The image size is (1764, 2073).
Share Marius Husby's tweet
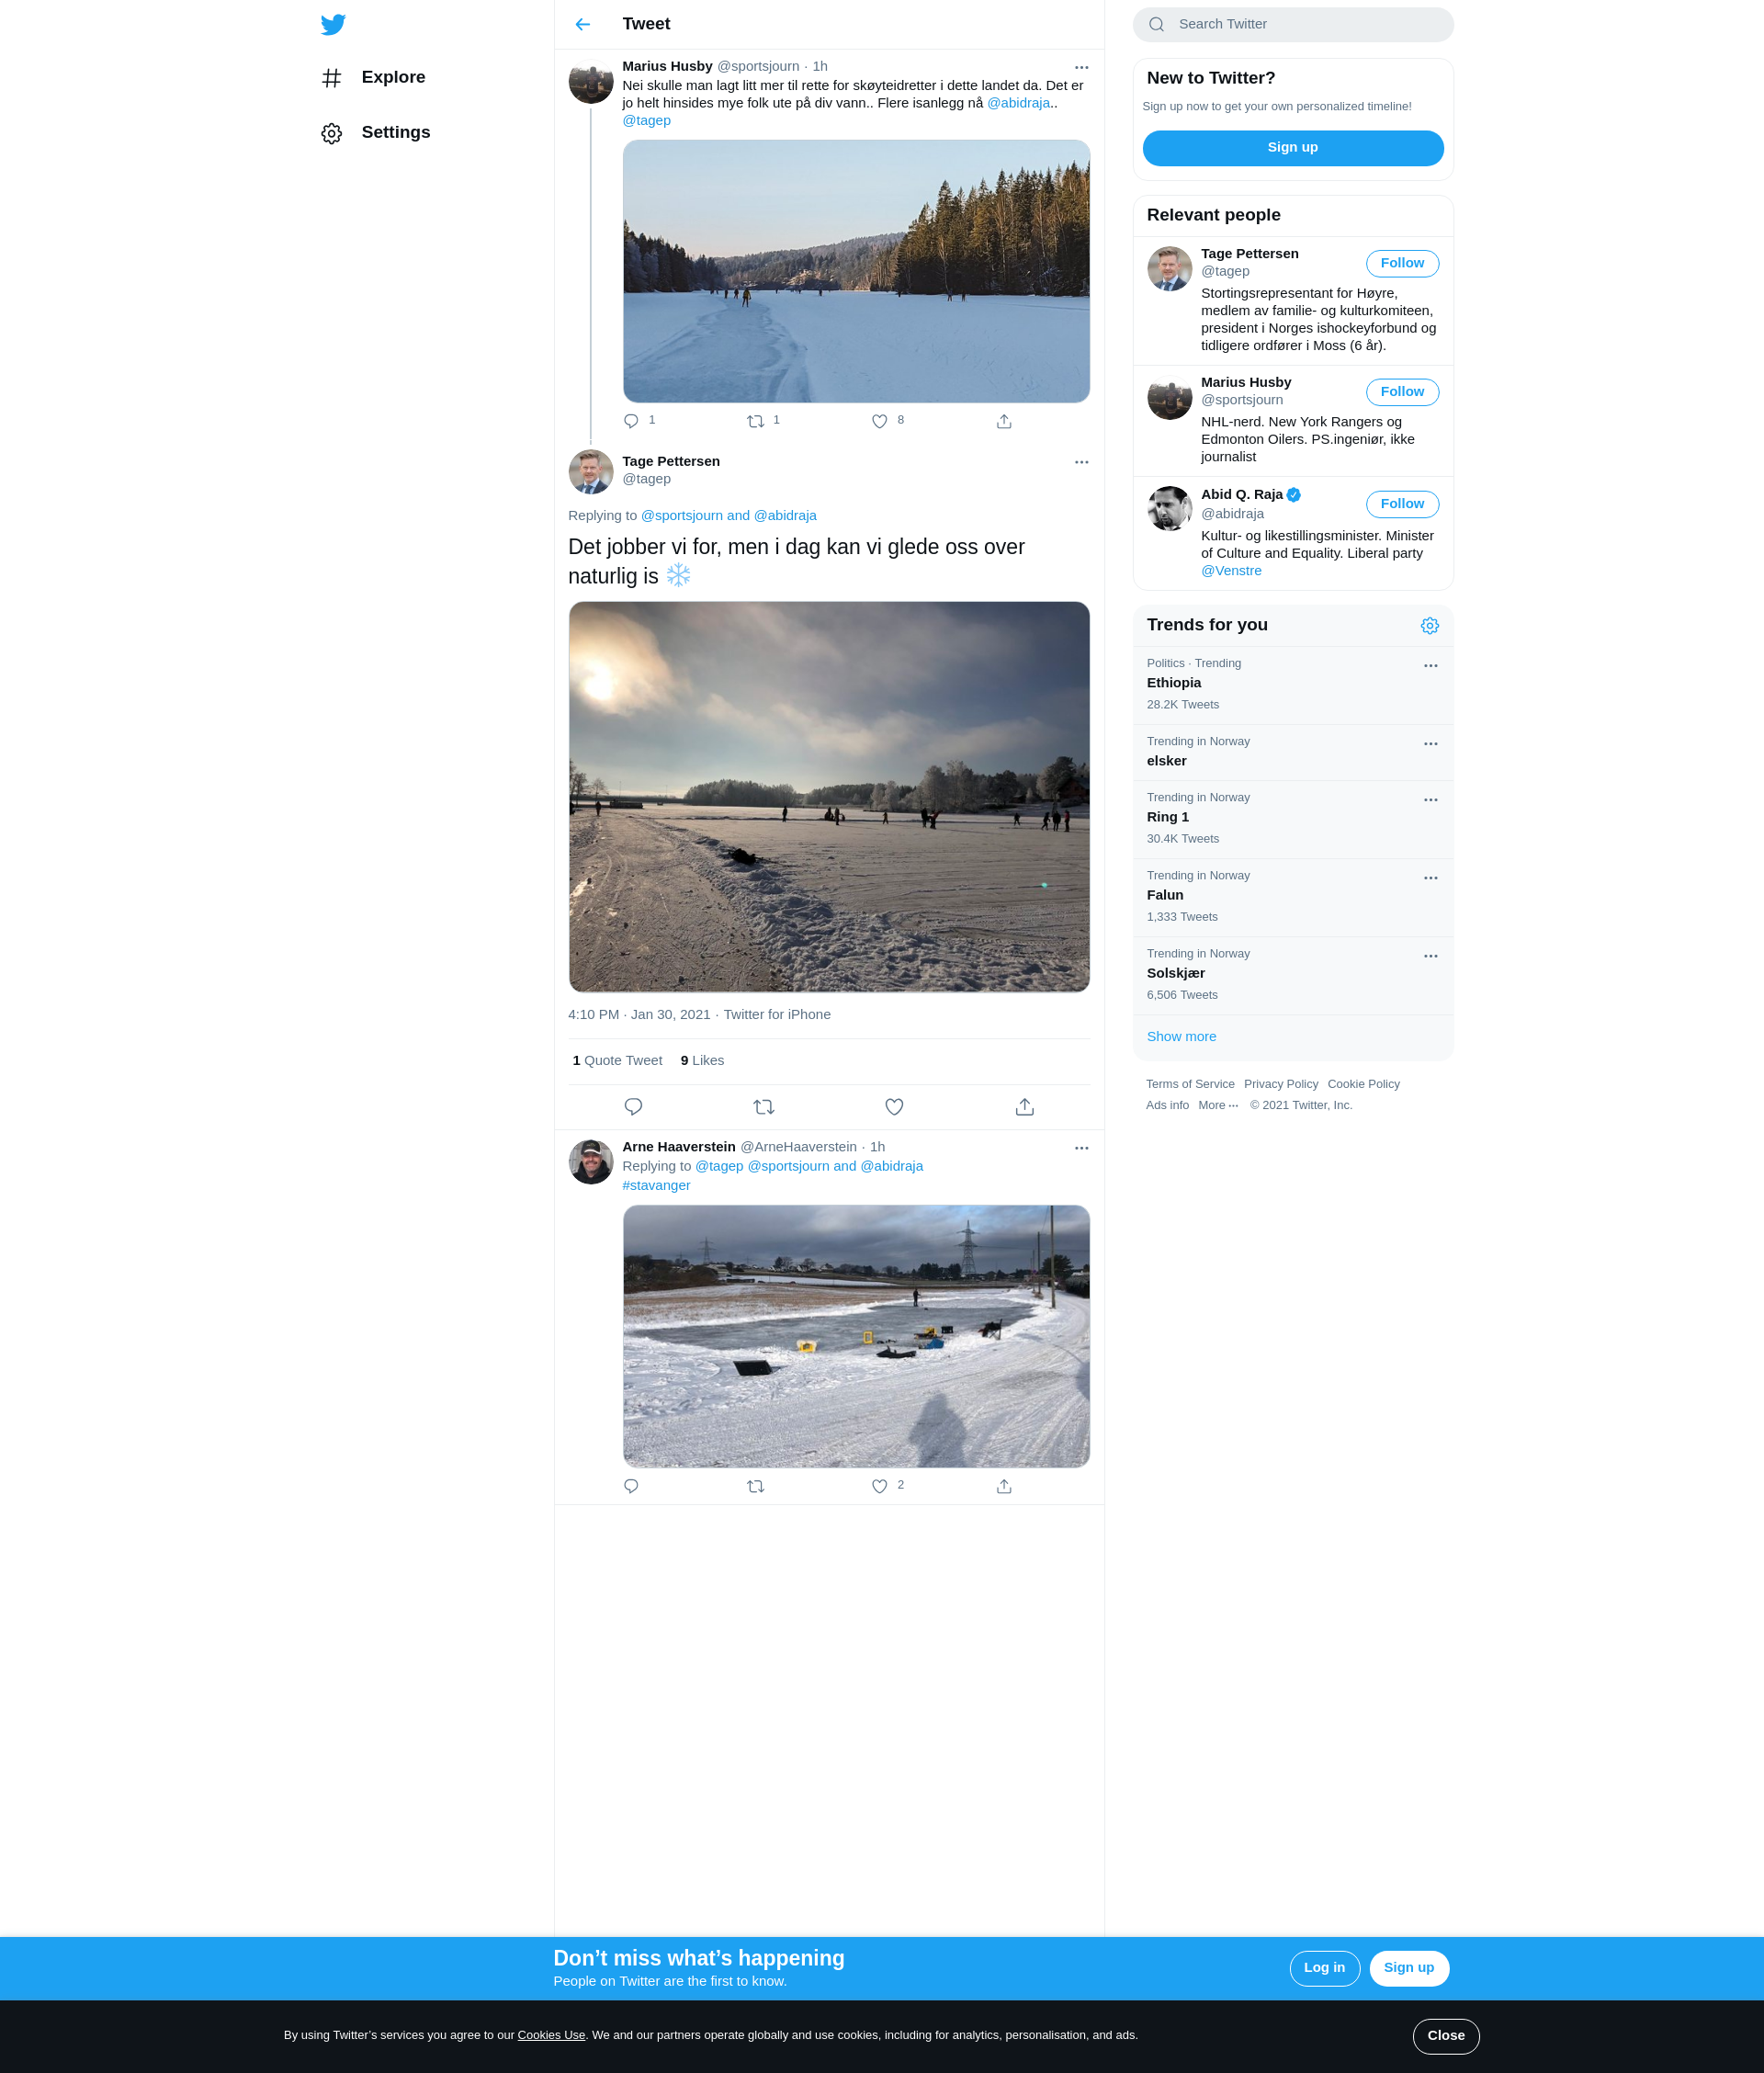click(1004, 421)
